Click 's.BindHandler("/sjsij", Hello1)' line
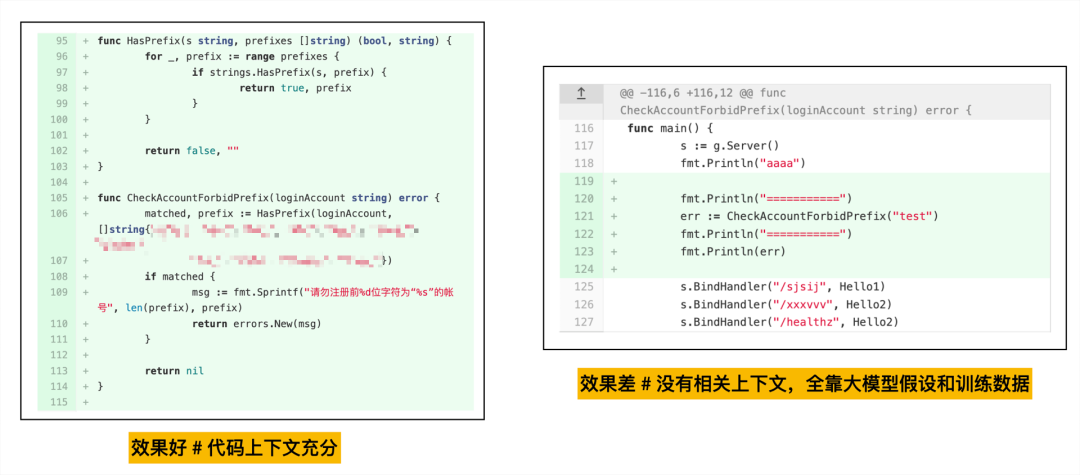1080x475 pixels. coord(782,286)
